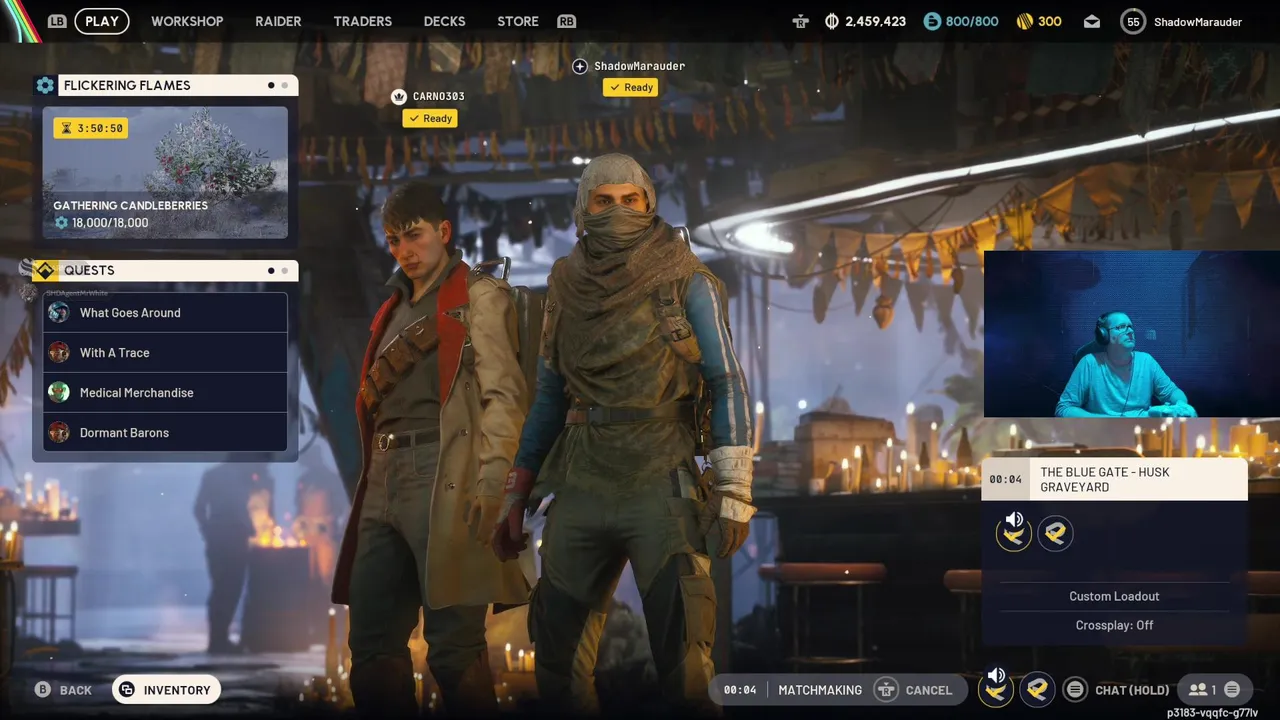Click the 18,000/18,000 progress value

click(x=110, y=223)
